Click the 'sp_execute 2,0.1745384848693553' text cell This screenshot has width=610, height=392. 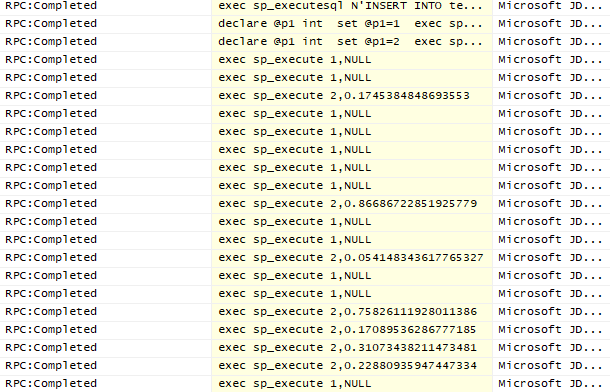[x=352, y=96]
